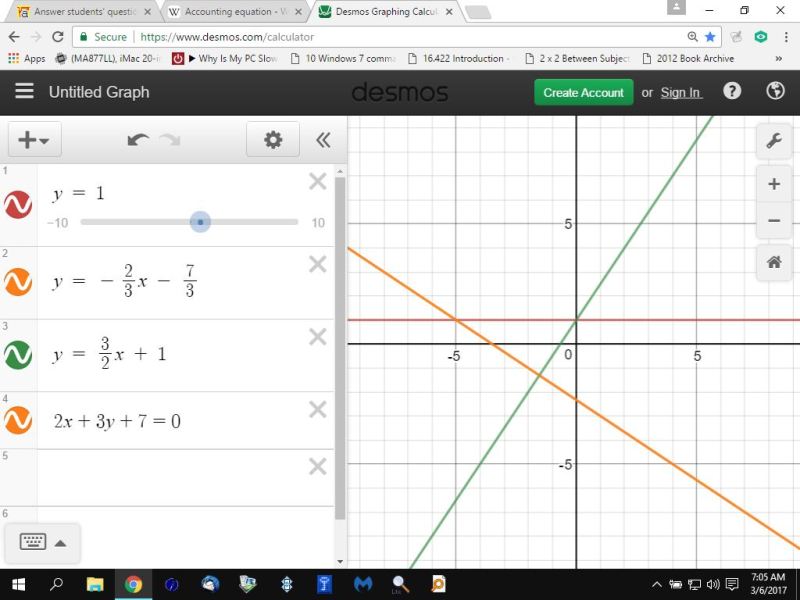Delete expression 2x + 3y + 7 = 0
The width and height of the screenshot is (800, 600).
coord(318,409)
